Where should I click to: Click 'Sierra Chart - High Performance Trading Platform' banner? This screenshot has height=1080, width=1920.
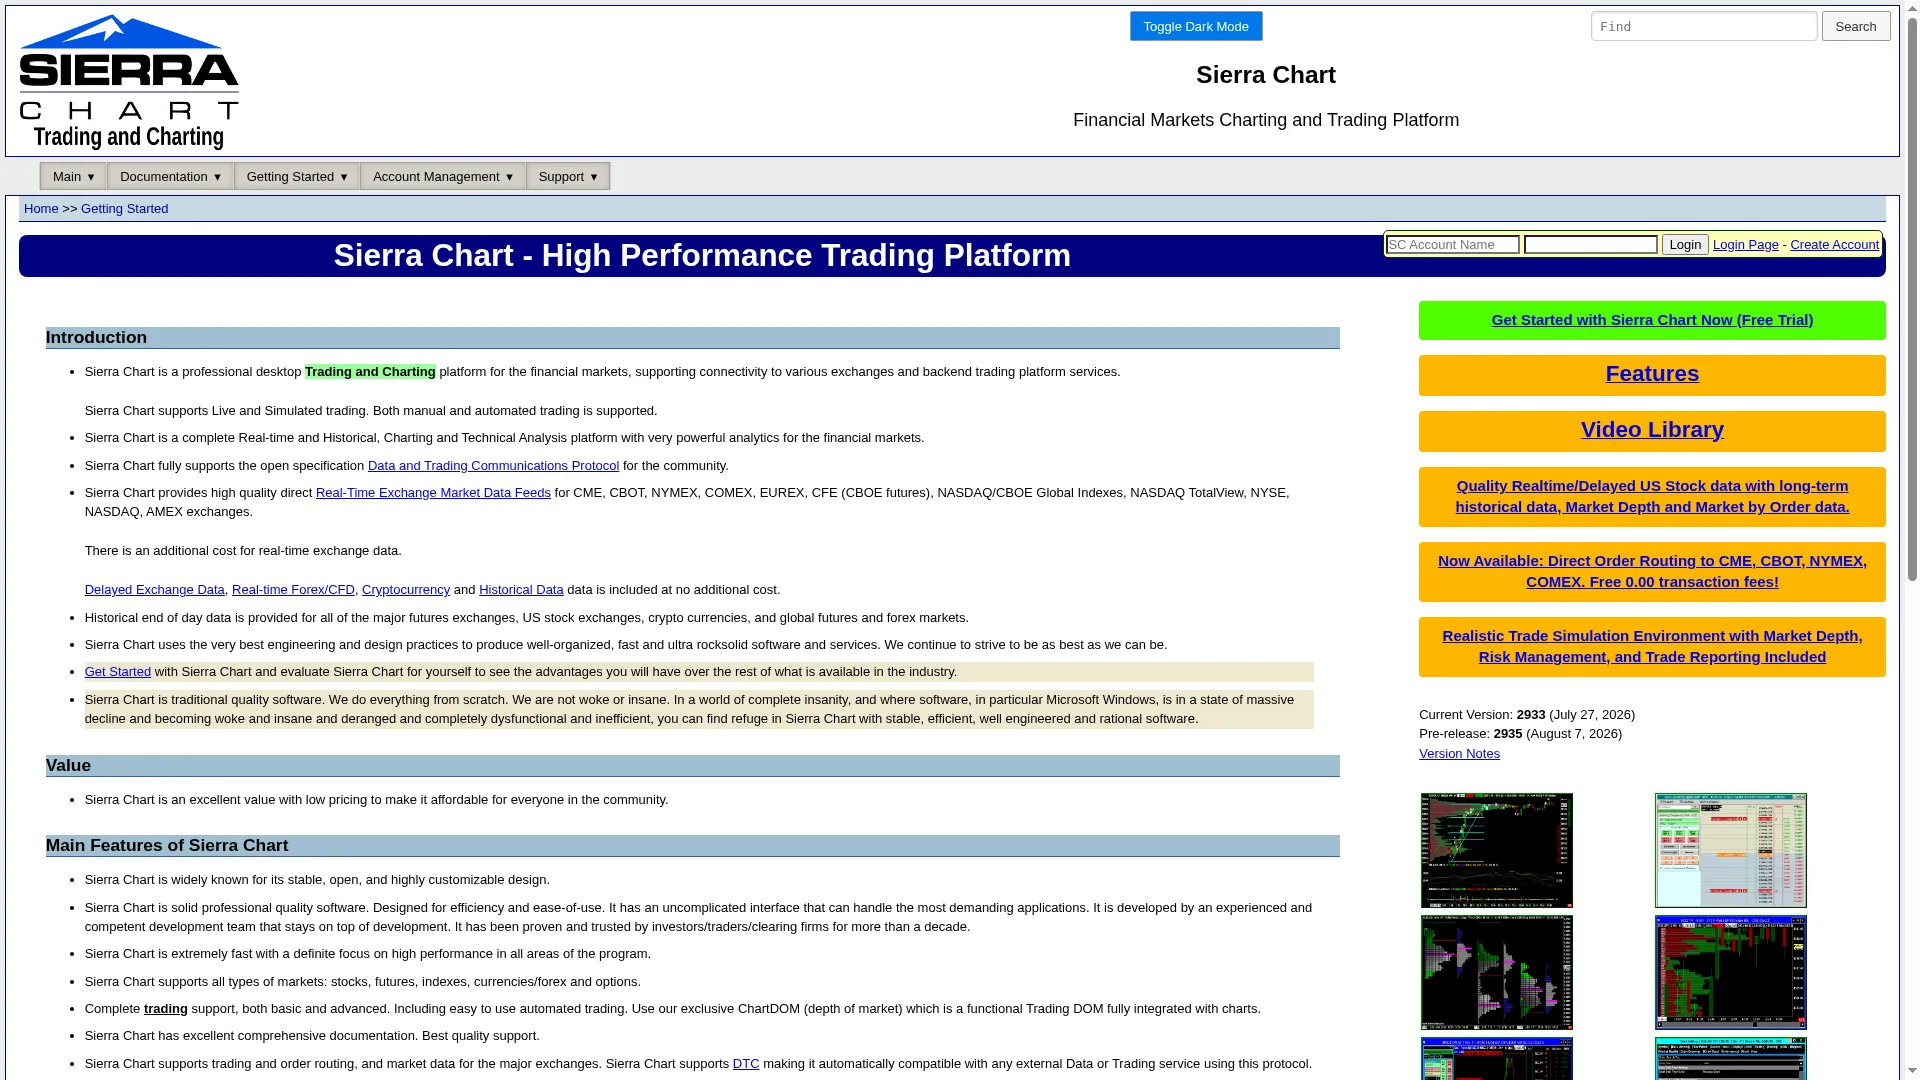pyautogui.click(x=702, y=256)
